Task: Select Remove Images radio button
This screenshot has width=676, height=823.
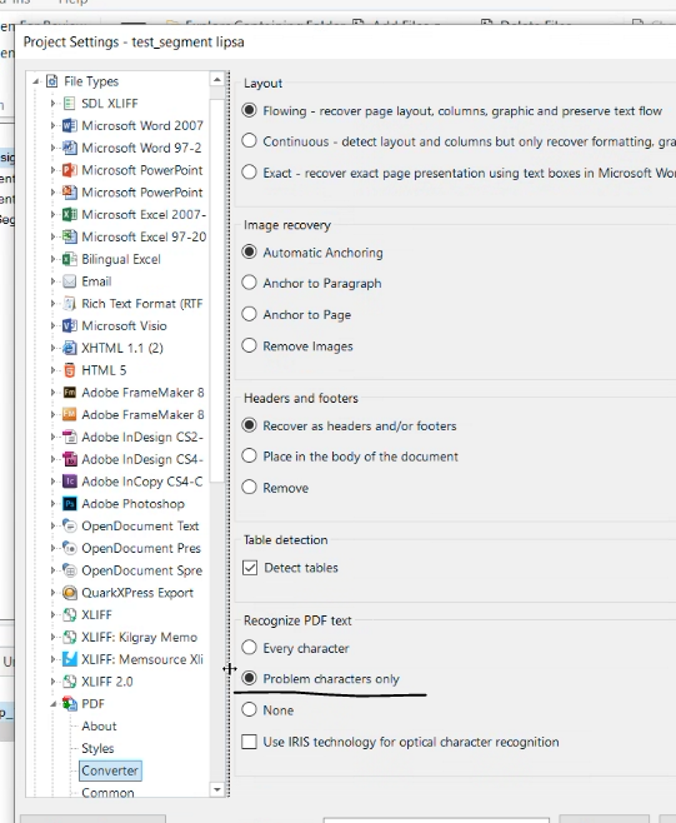Action: [249, 345]
